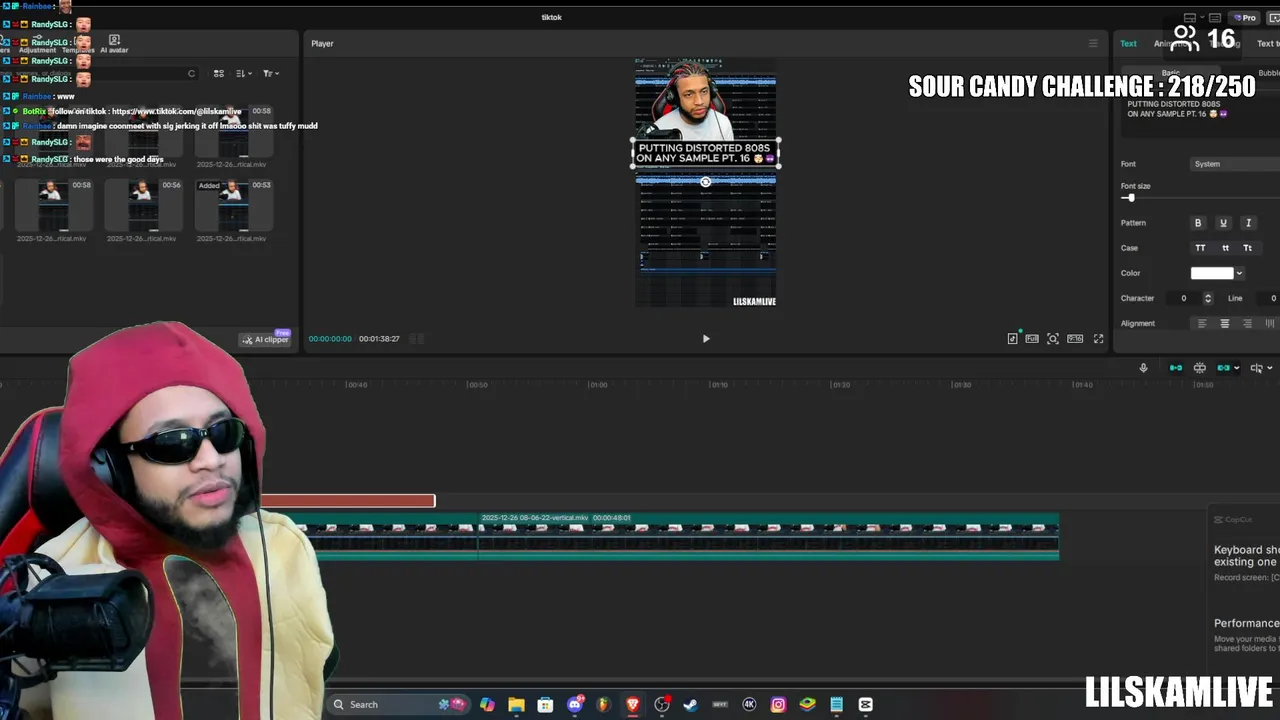Enter fullscreen player mode
This screenshot has width=1280, height=720.
1098,339
